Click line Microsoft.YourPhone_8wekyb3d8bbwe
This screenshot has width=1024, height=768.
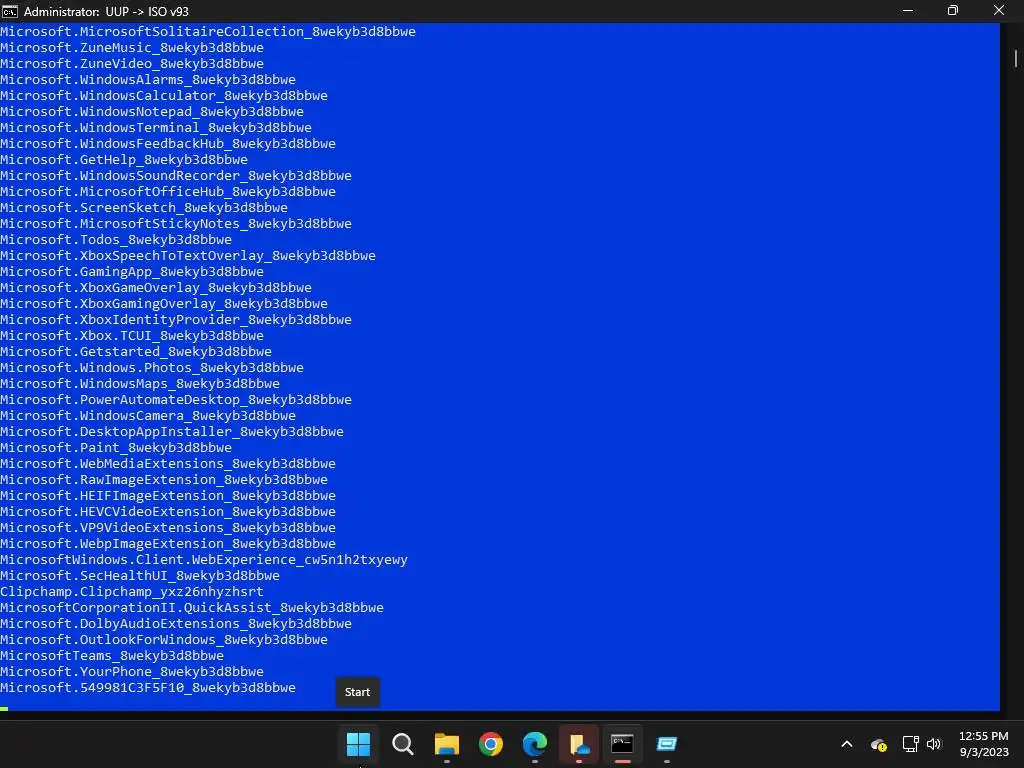pos(132,671)
